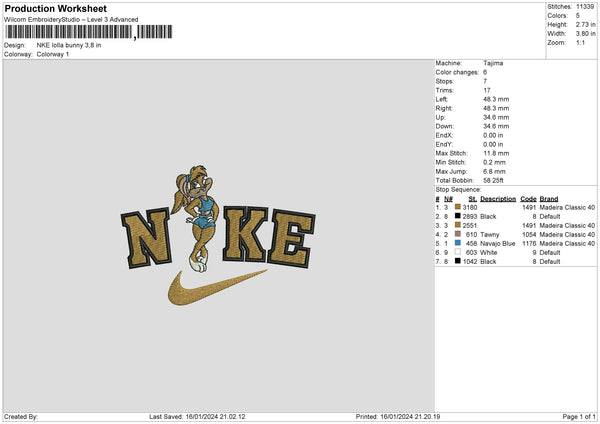This screenshot has height=424, width=600.
Task: Click the Stitches value '11339'
Action: tap(585, 7)
